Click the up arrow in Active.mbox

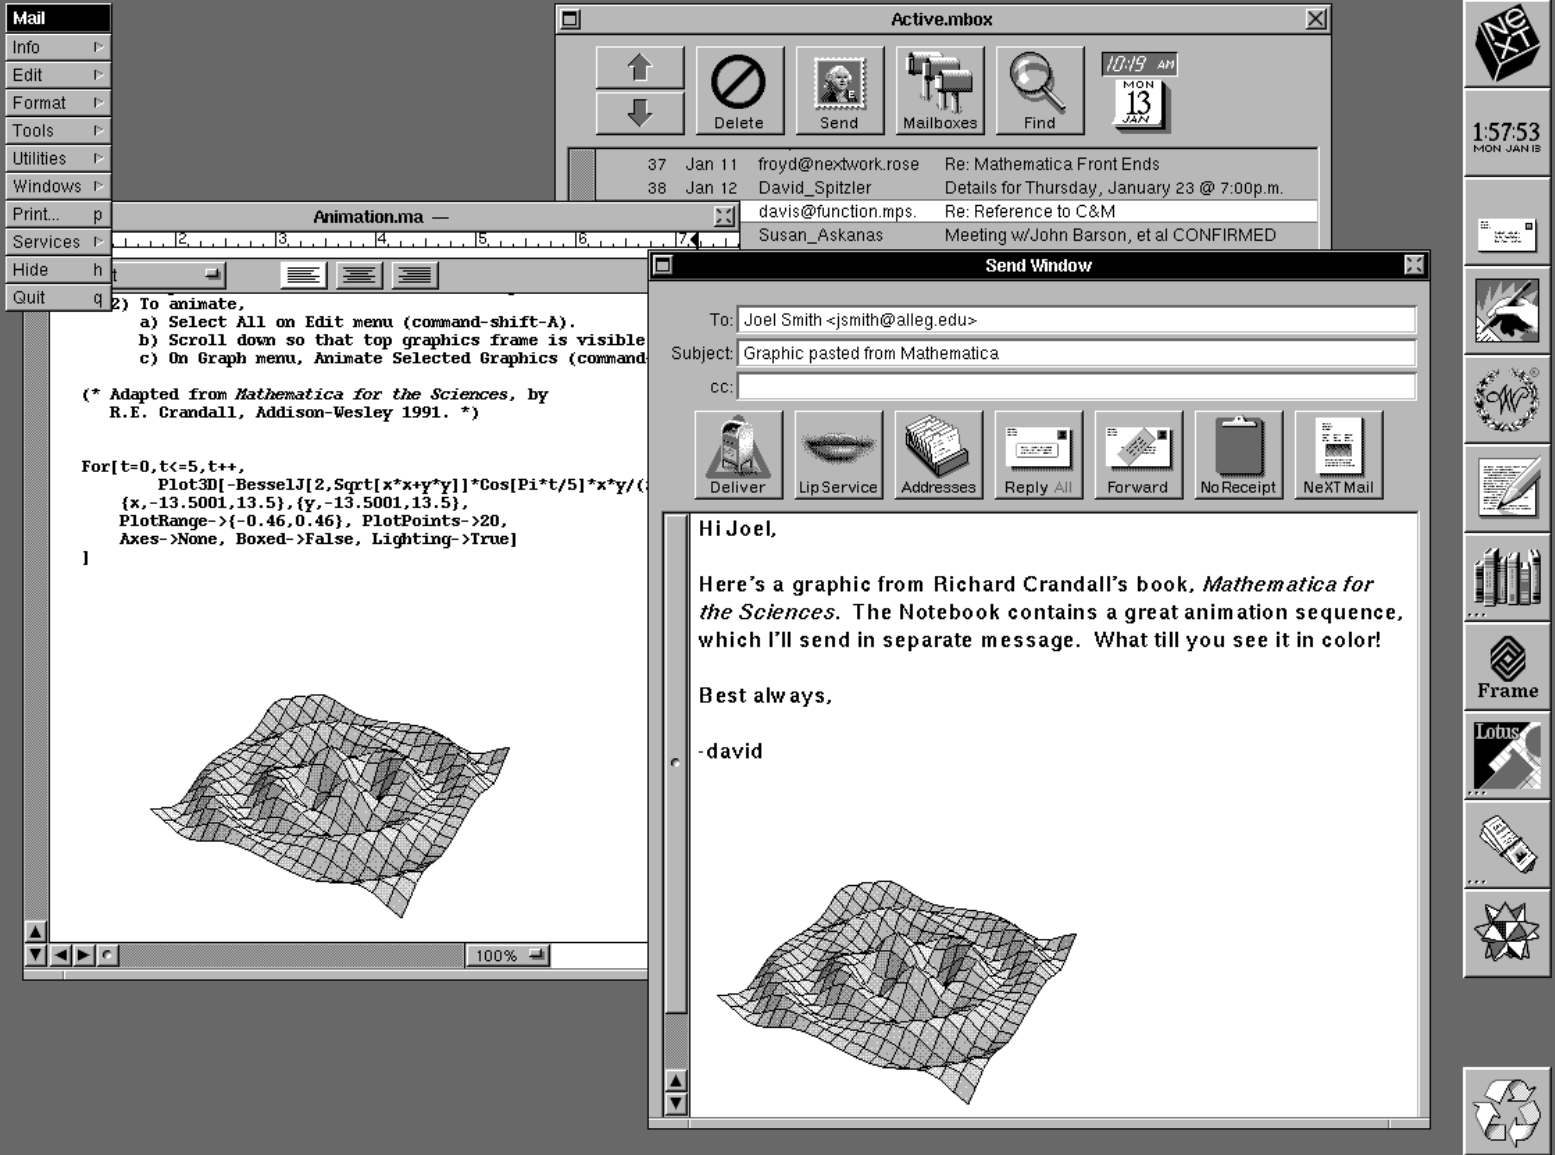(x=640, y=68)
